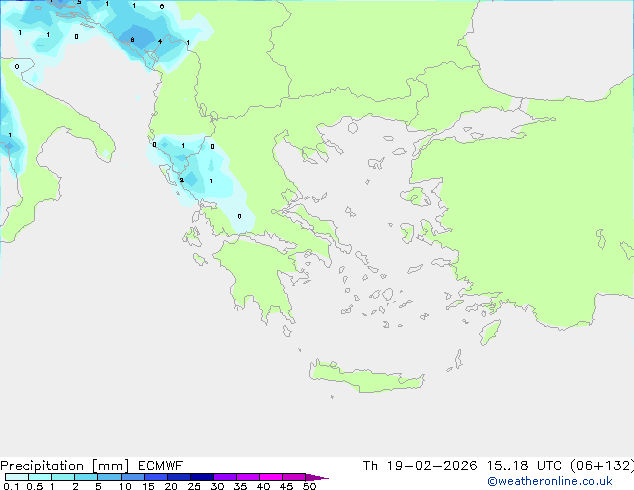Click the "30" legend scale label
The height and width of the screenshot is (490, 634).
coord(217,486)
